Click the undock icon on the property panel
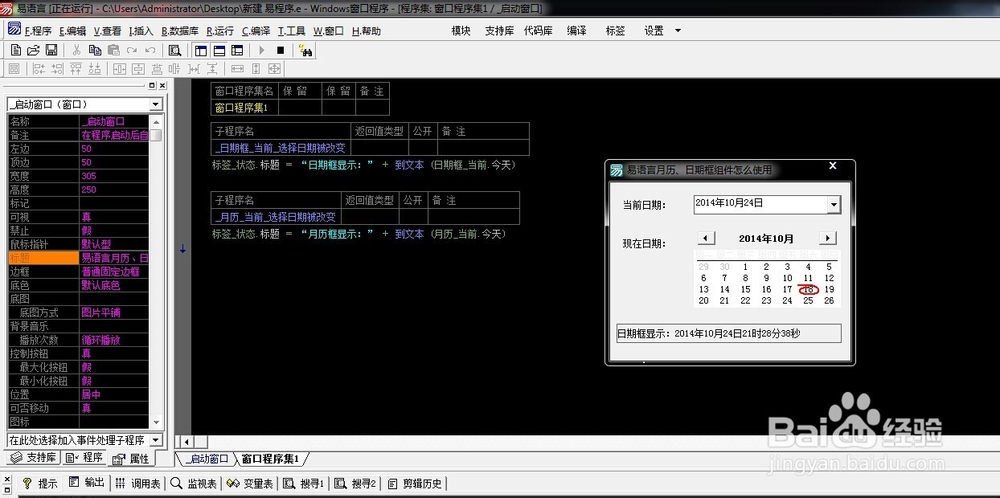The height and width of the screenshot is (498, 1000). click(x=152, y=85)
